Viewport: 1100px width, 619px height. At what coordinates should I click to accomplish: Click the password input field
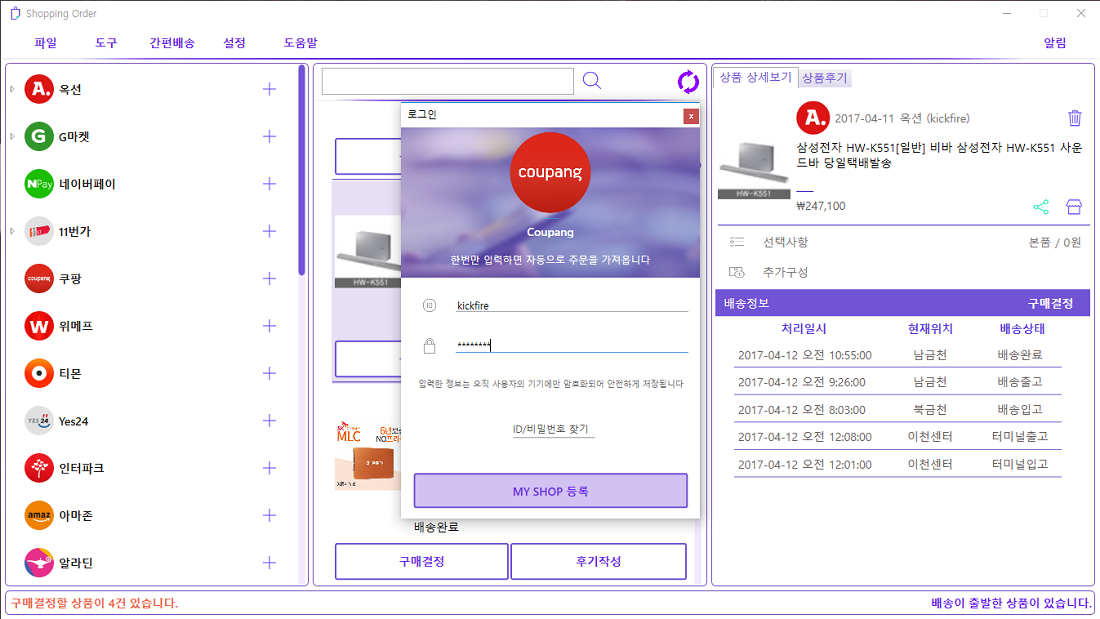tap(572, 345)
